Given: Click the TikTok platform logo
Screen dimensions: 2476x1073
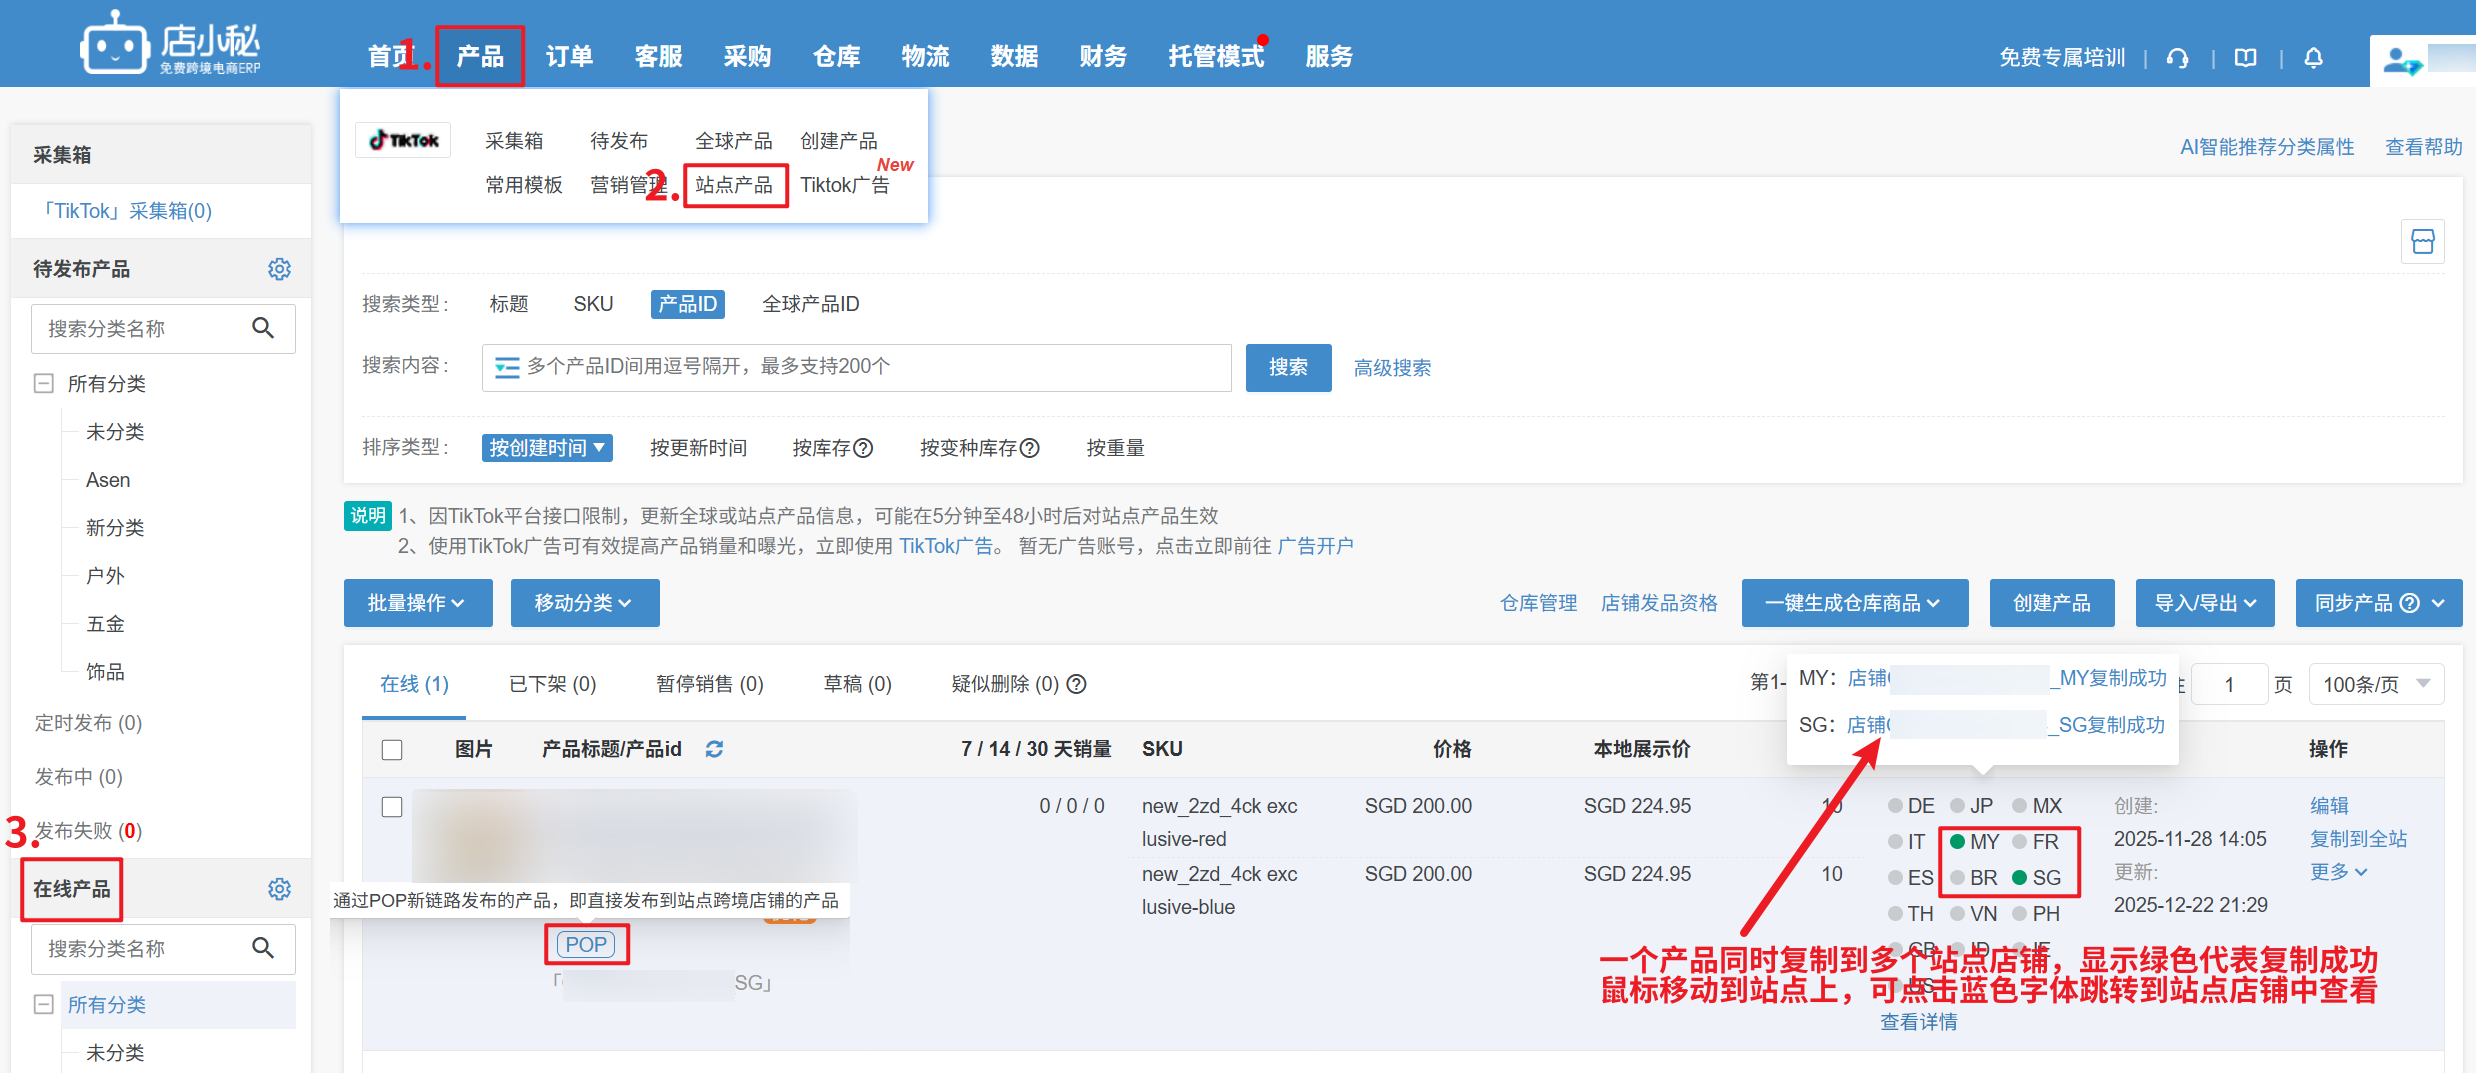Looking at the screenshot, I should (404, 140).
